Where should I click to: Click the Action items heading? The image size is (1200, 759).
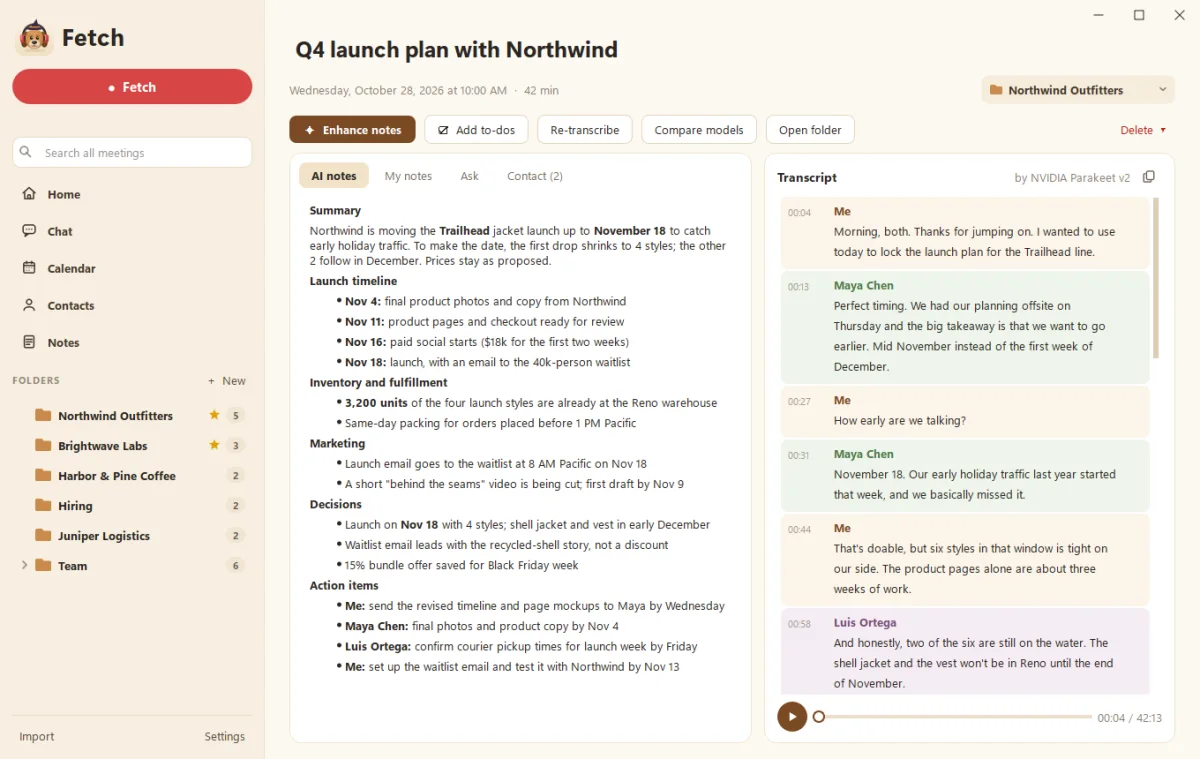[344, 585]
